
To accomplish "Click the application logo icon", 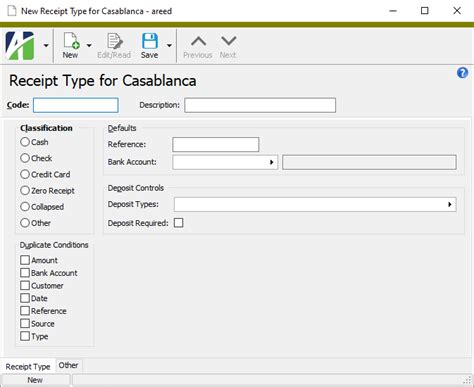I will pos(20,46).
